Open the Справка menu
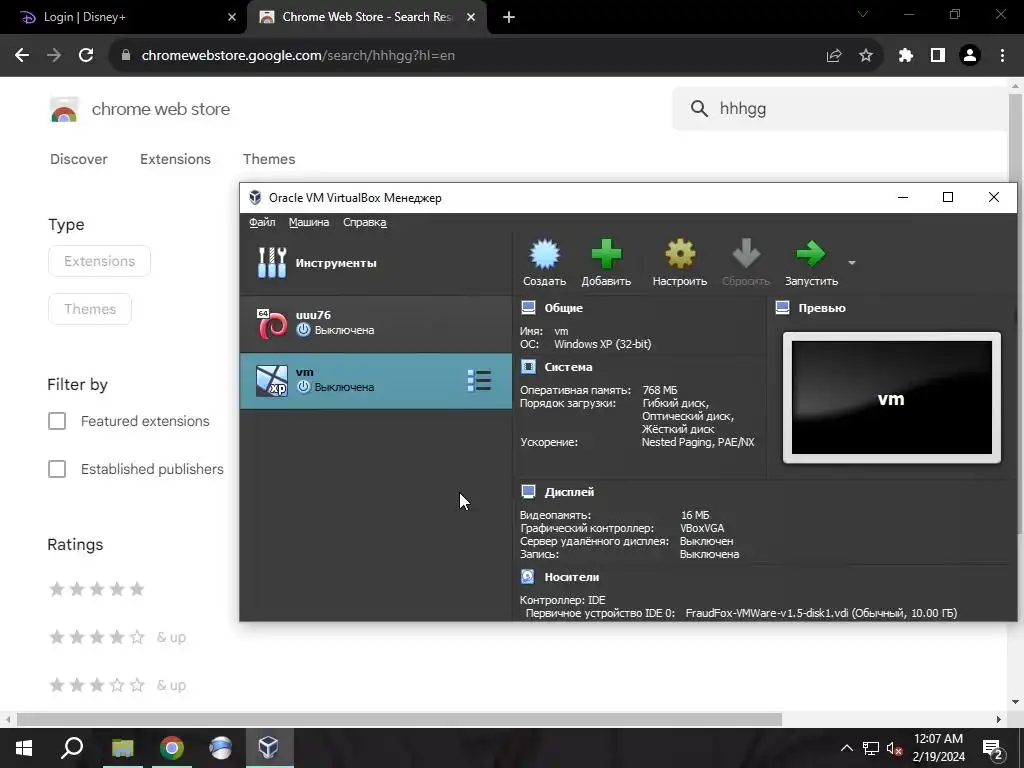Viewport: 1024px width, 768px height. pyautogui.click(x=364, y=223)
